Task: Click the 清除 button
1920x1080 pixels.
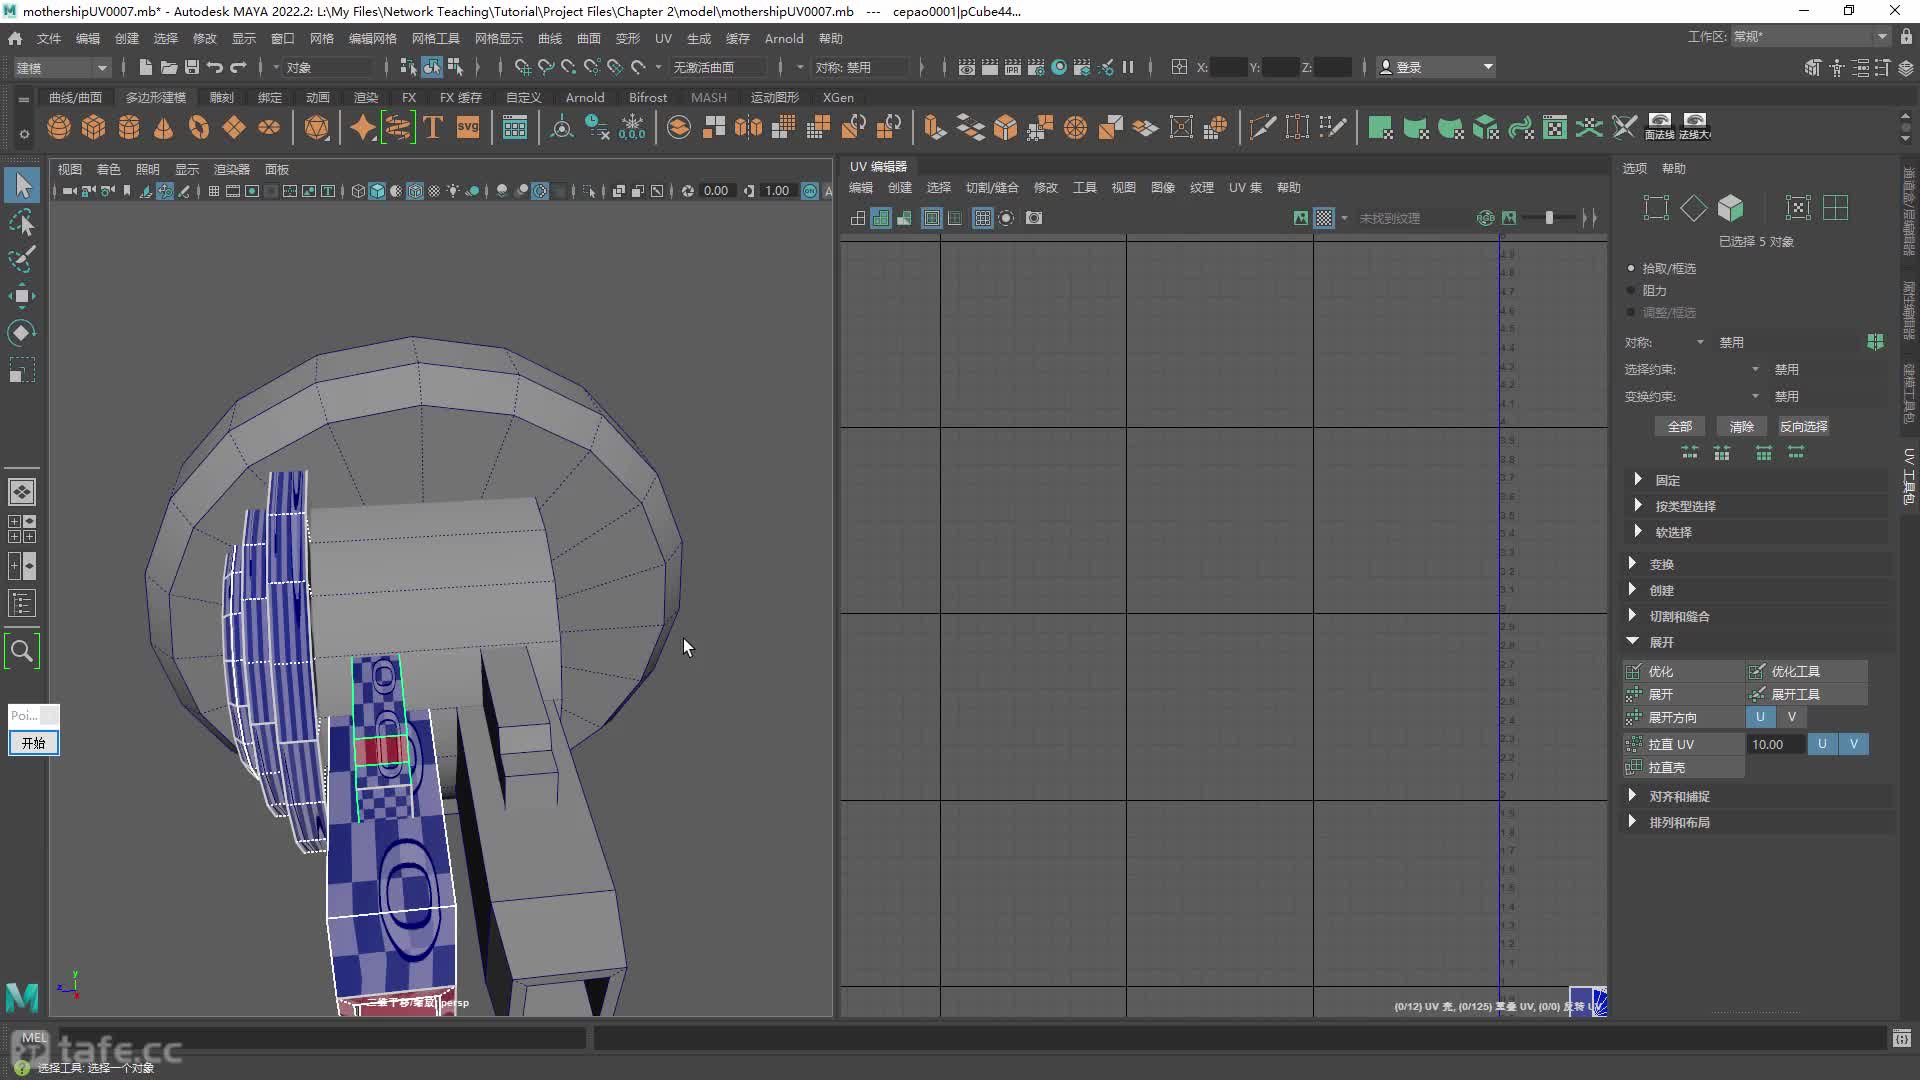Action: (1742, 426)
